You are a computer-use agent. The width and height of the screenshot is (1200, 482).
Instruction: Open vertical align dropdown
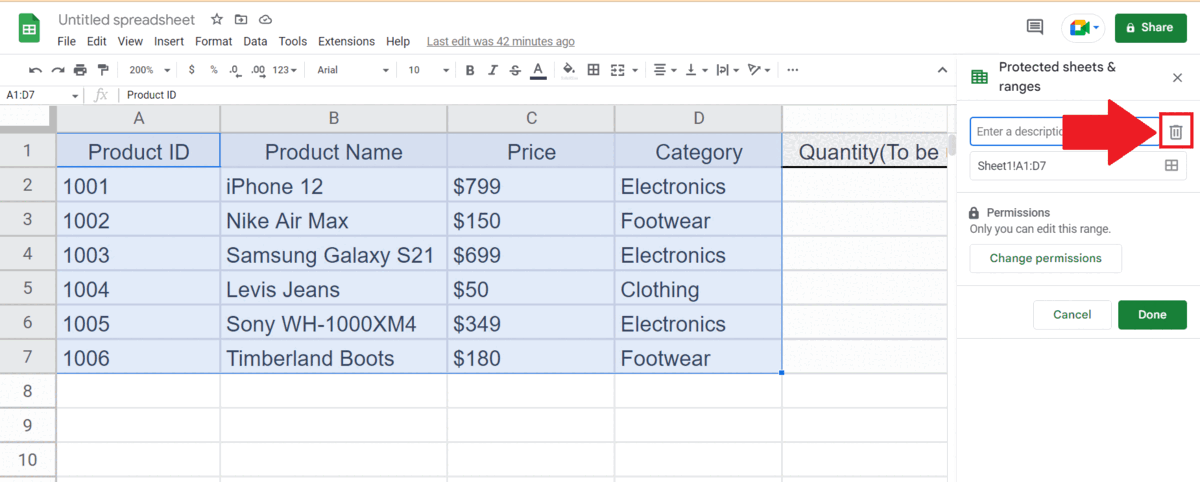tap(697, 70)
